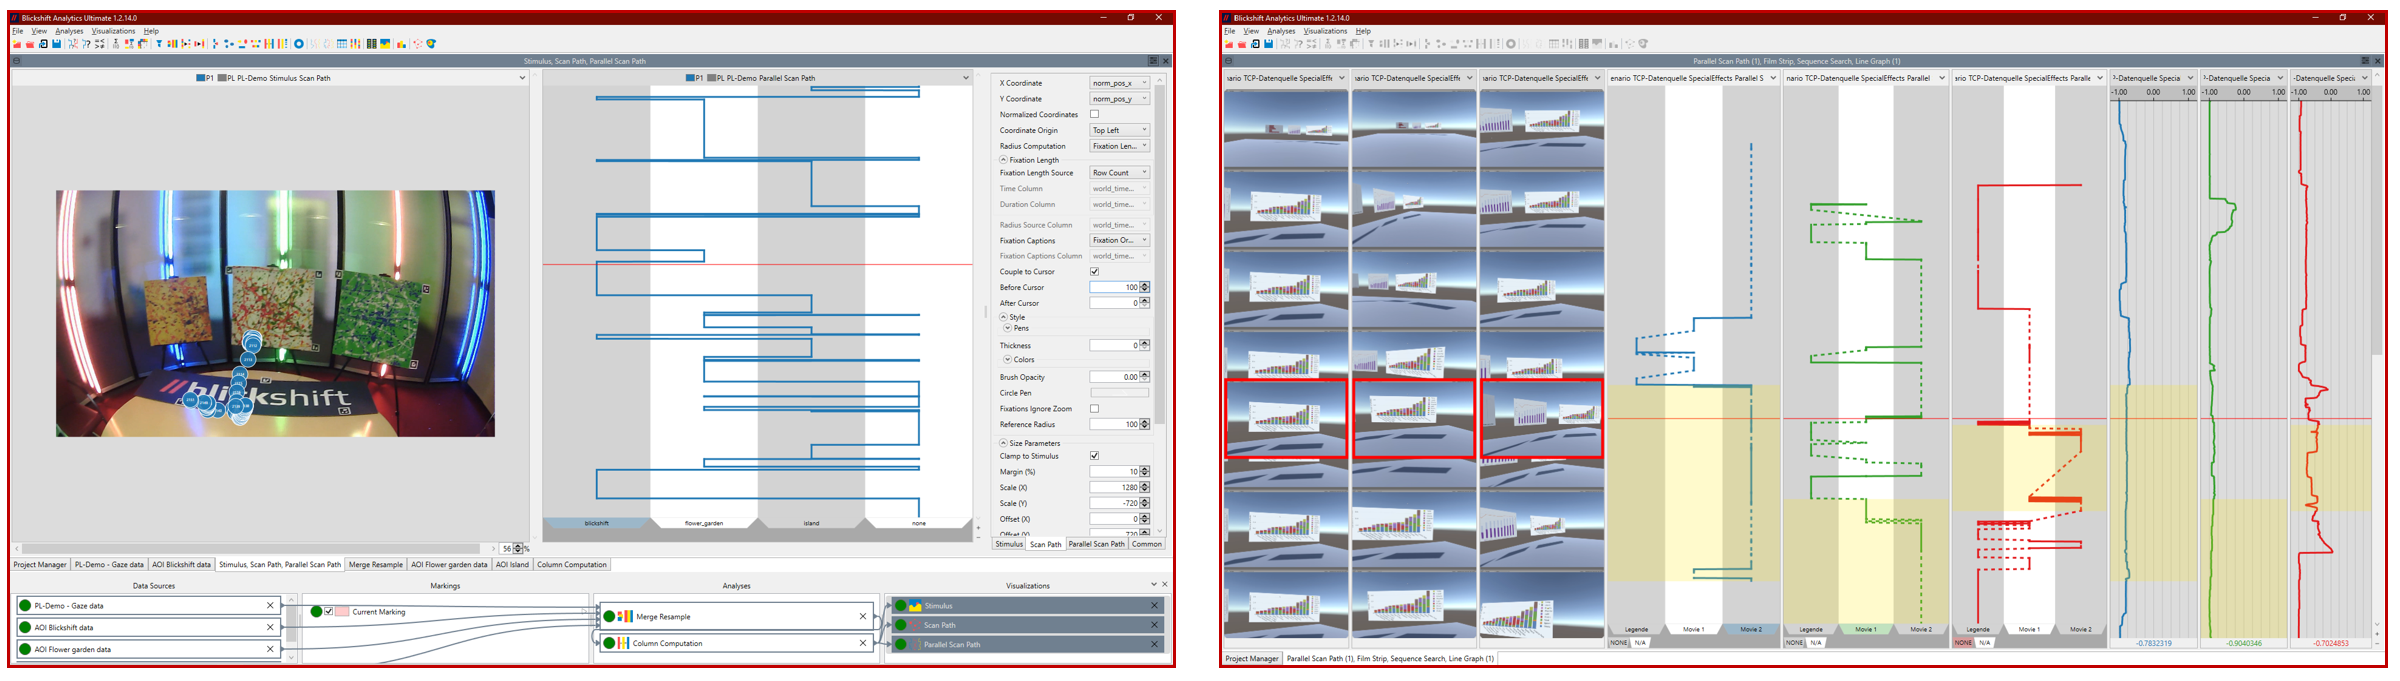Click the Movie 2 legend label in the blue chart

tap(1751, 629)
